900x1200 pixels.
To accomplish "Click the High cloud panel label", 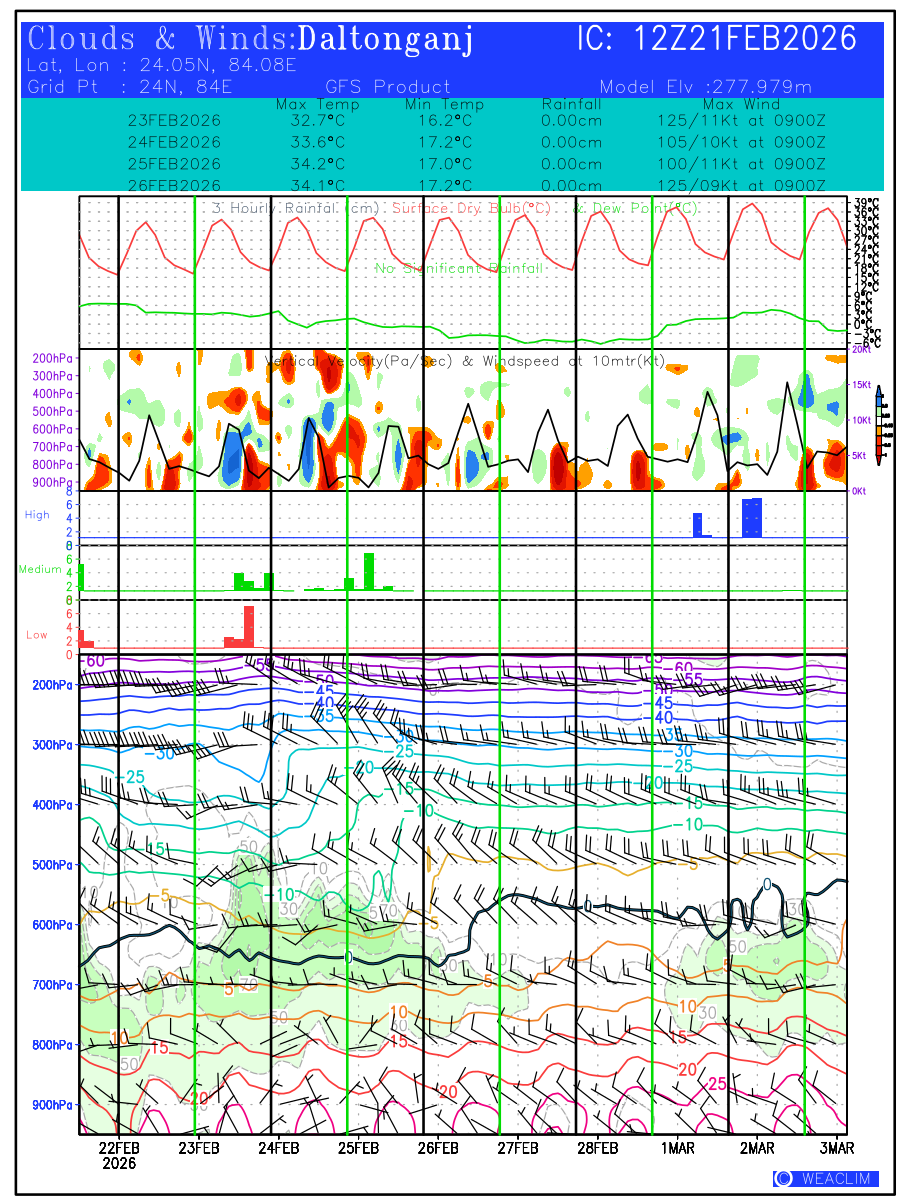I will click(37, 515).
